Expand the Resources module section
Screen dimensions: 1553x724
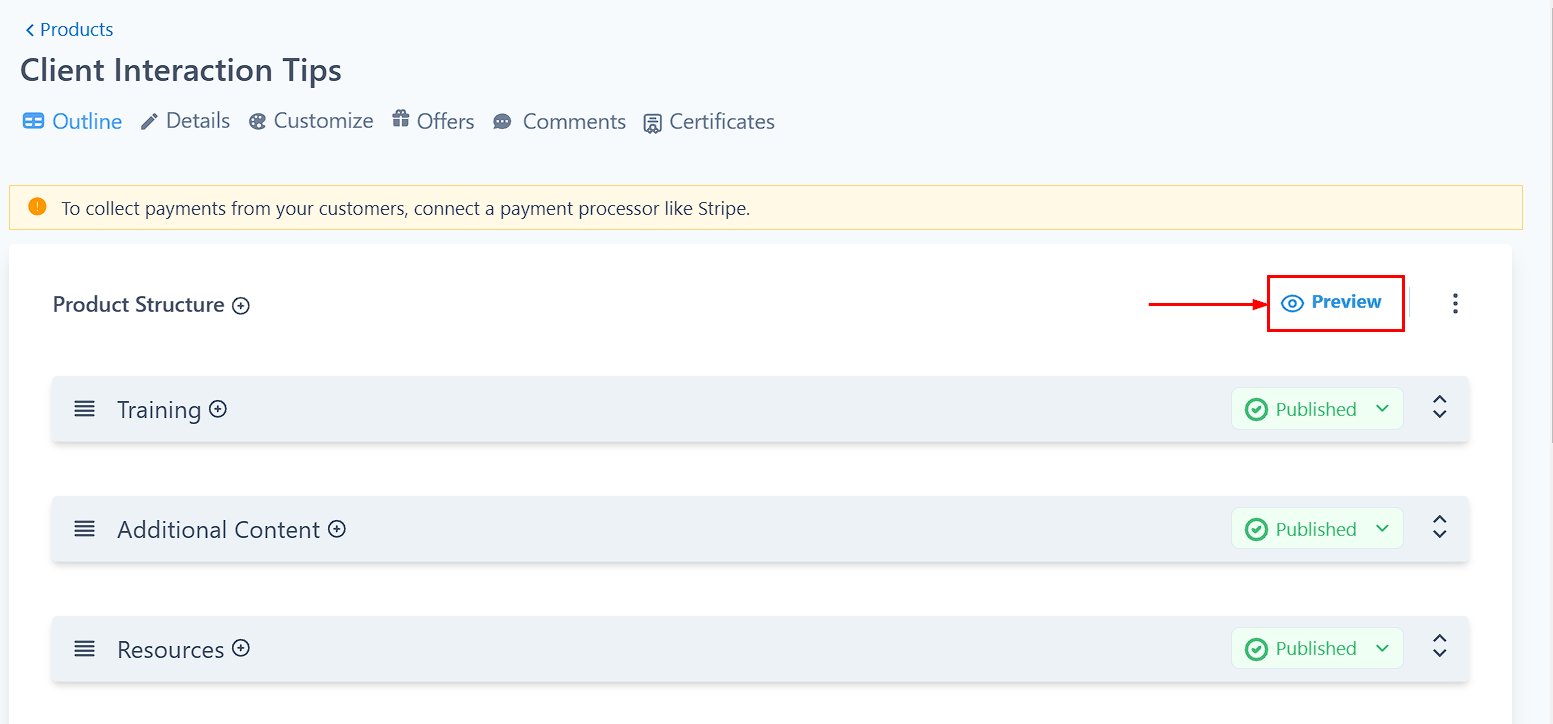coord(1440,646)
